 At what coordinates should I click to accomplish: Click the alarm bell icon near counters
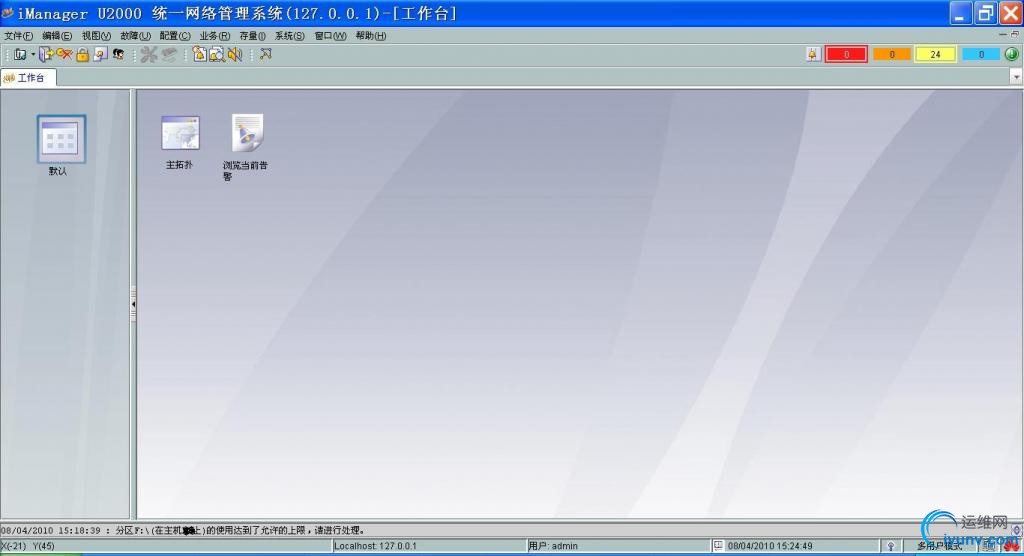click(813, 55)
